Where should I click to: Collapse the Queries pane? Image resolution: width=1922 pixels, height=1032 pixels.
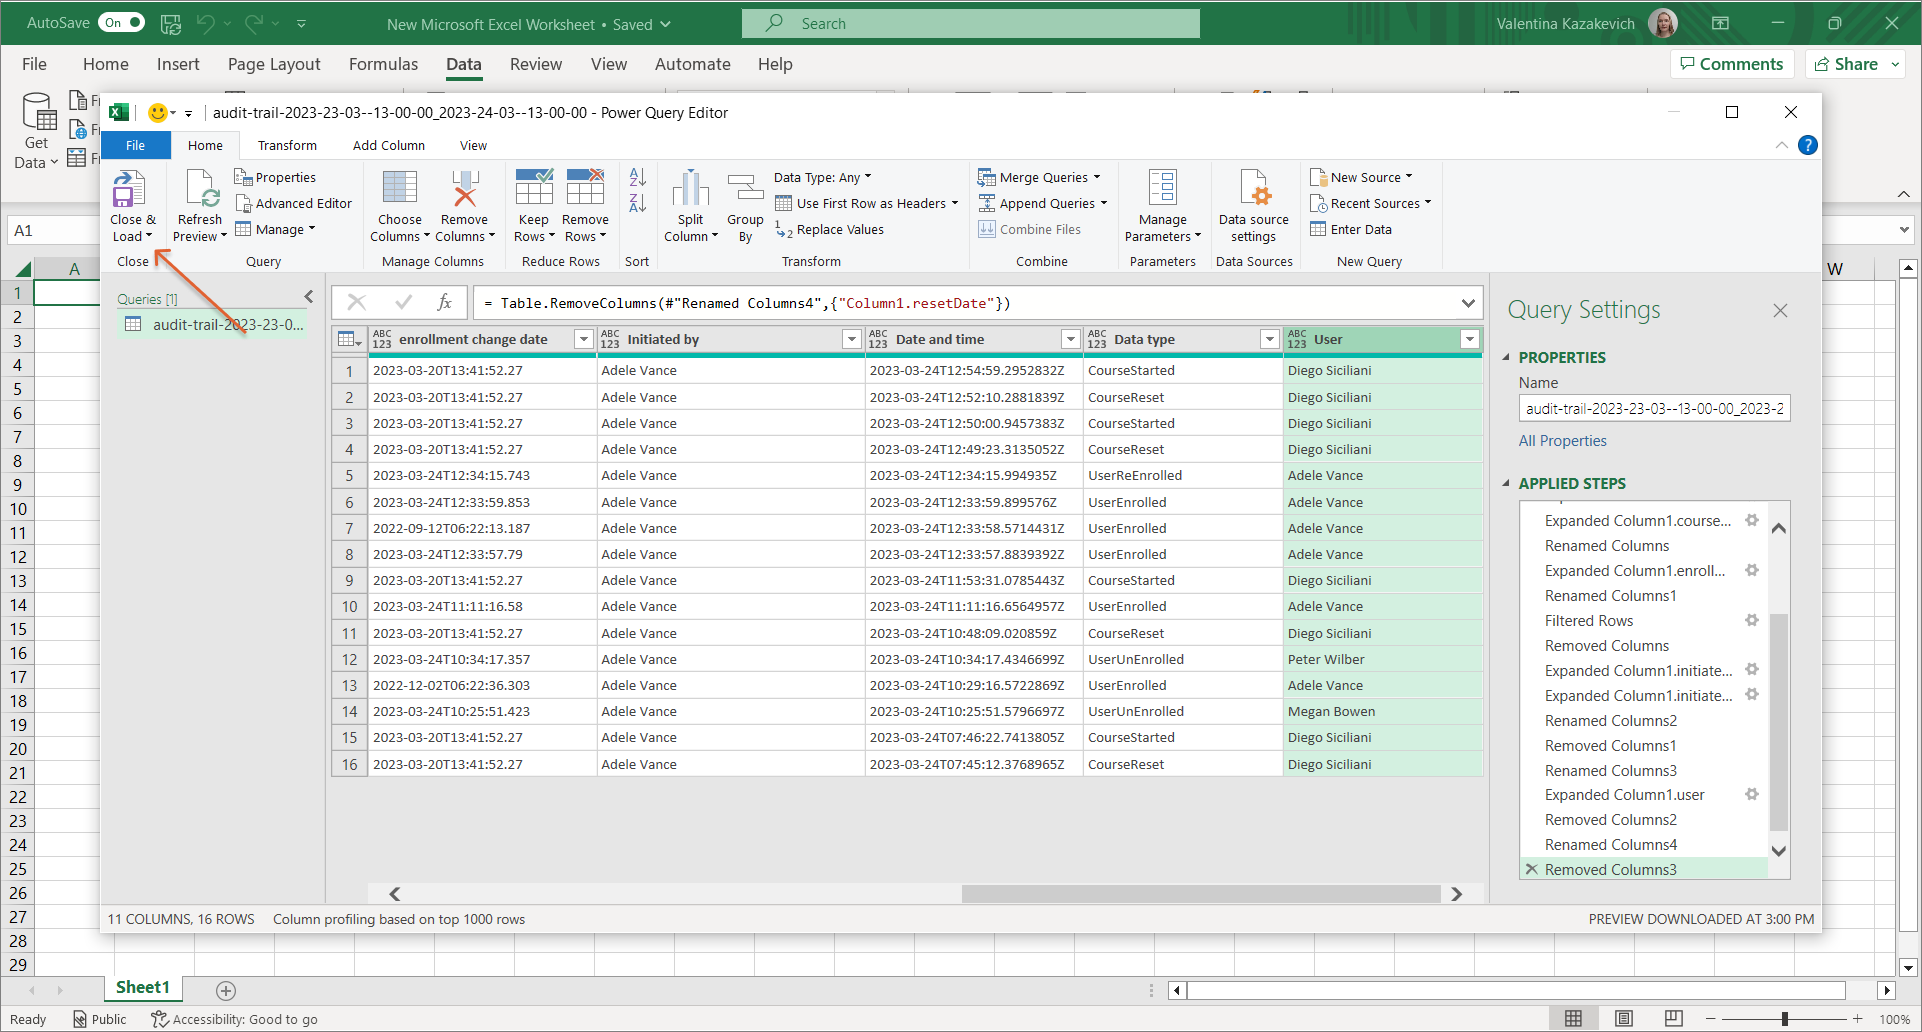pos(309,297)
